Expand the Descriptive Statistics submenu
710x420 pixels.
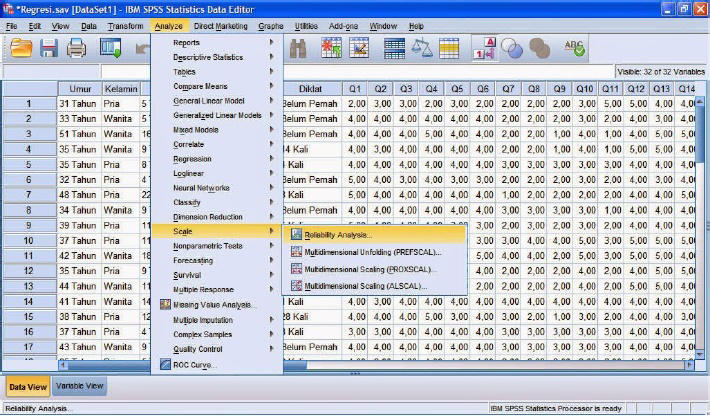(208, 57)
